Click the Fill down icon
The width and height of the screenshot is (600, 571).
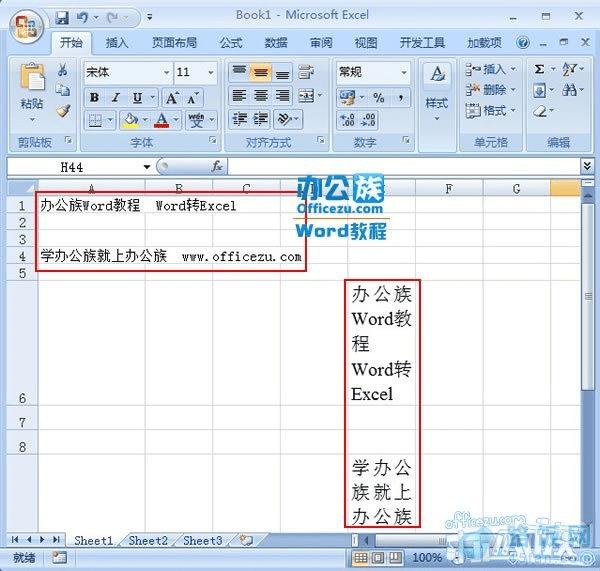click(539, 90)
